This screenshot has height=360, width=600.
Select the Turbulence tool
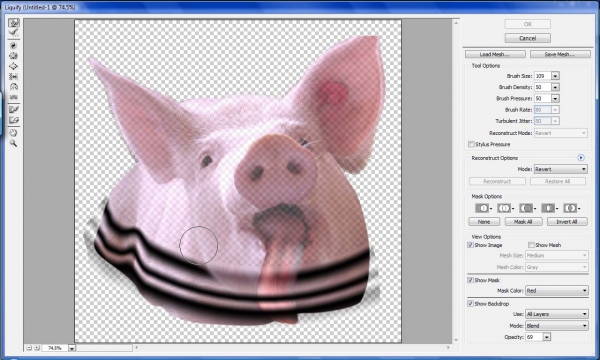pos(13,97)
